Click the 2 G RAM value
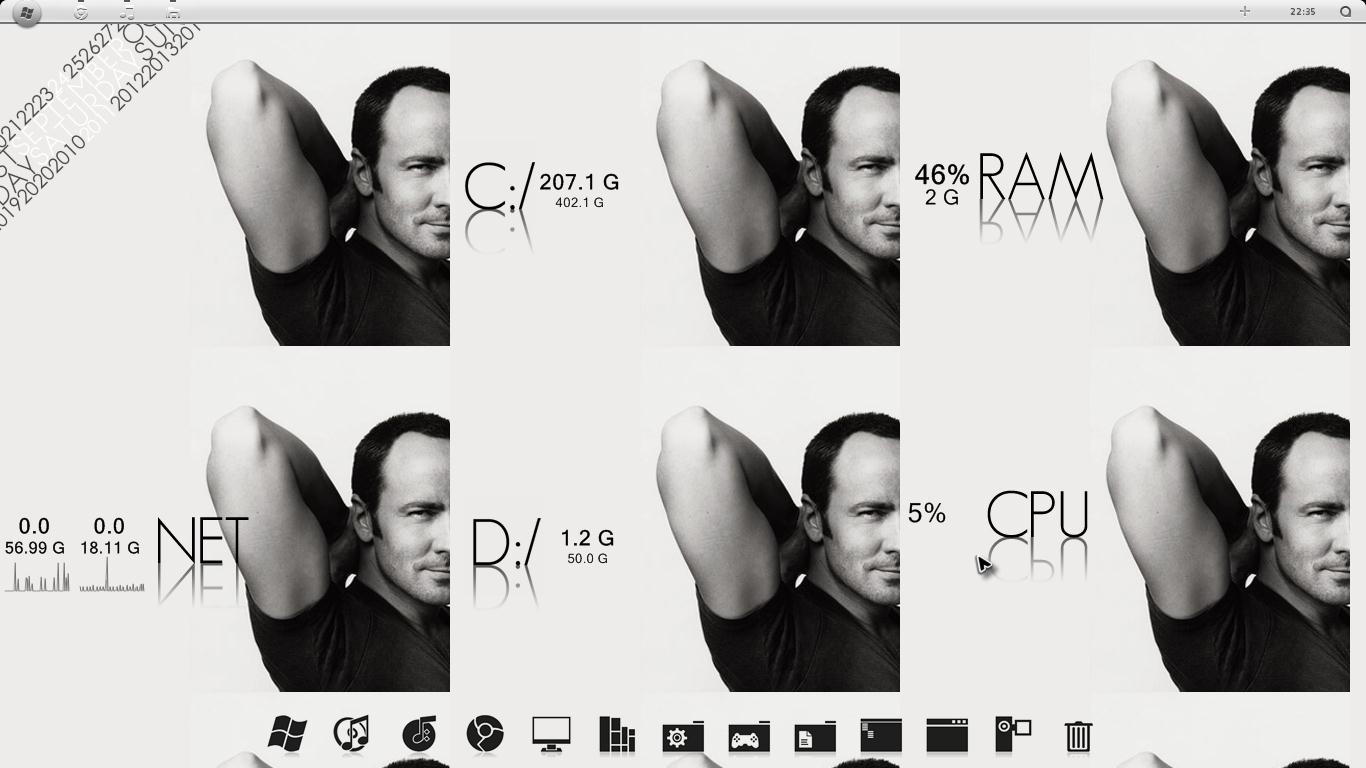Viewport: 1366px width, 768px height. pos(942,198)
